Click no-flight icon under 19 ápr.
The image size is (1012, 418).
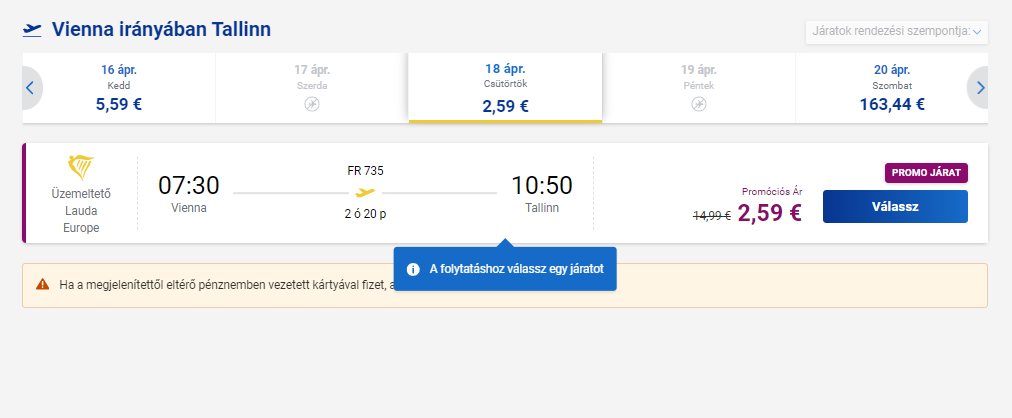pyautogui.click(x=699, y=104)
